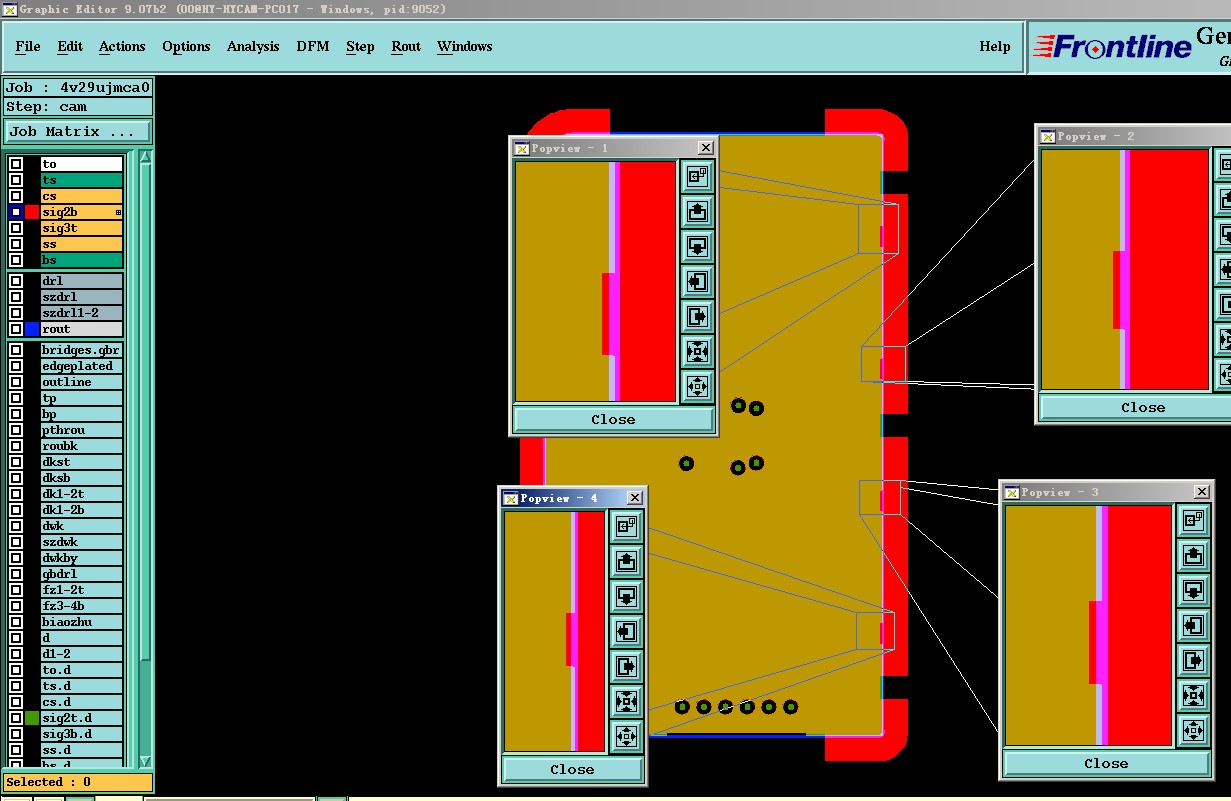Click the green color swatch for sig2t.d
The height and width of the screenshot is (801, 1231).
point(32,718)
